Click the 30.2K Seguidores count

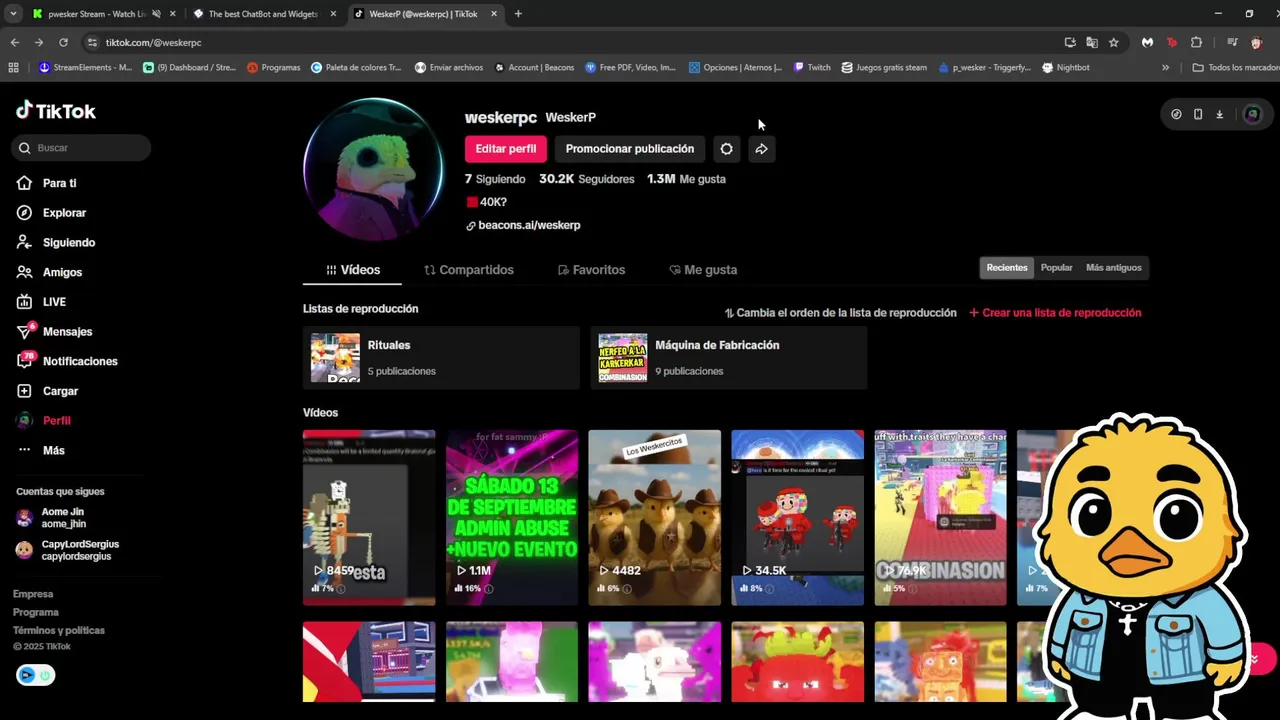[587, 179]
